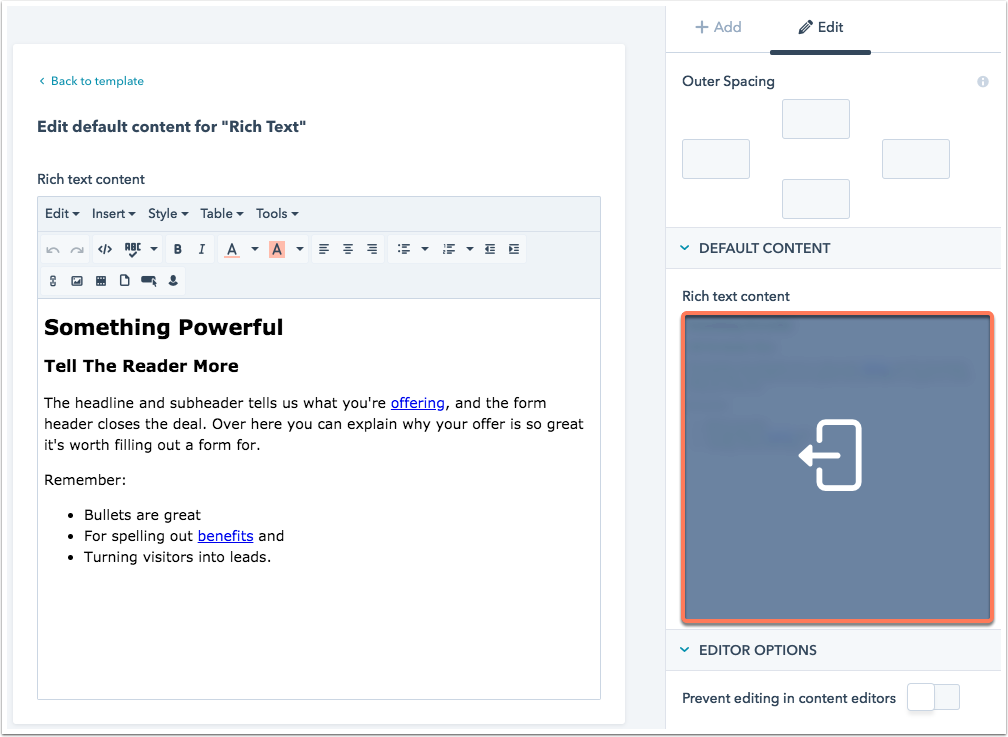Click the Italic formatting icon

[x=202, y=249]
